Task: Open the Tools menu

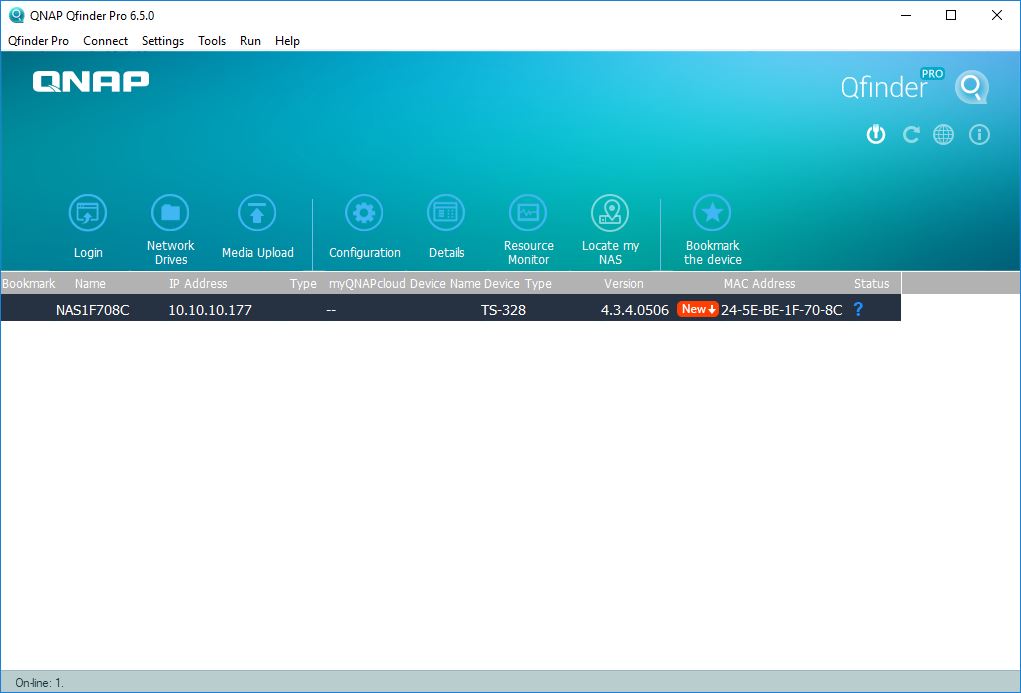Action: tap(212, 40)
